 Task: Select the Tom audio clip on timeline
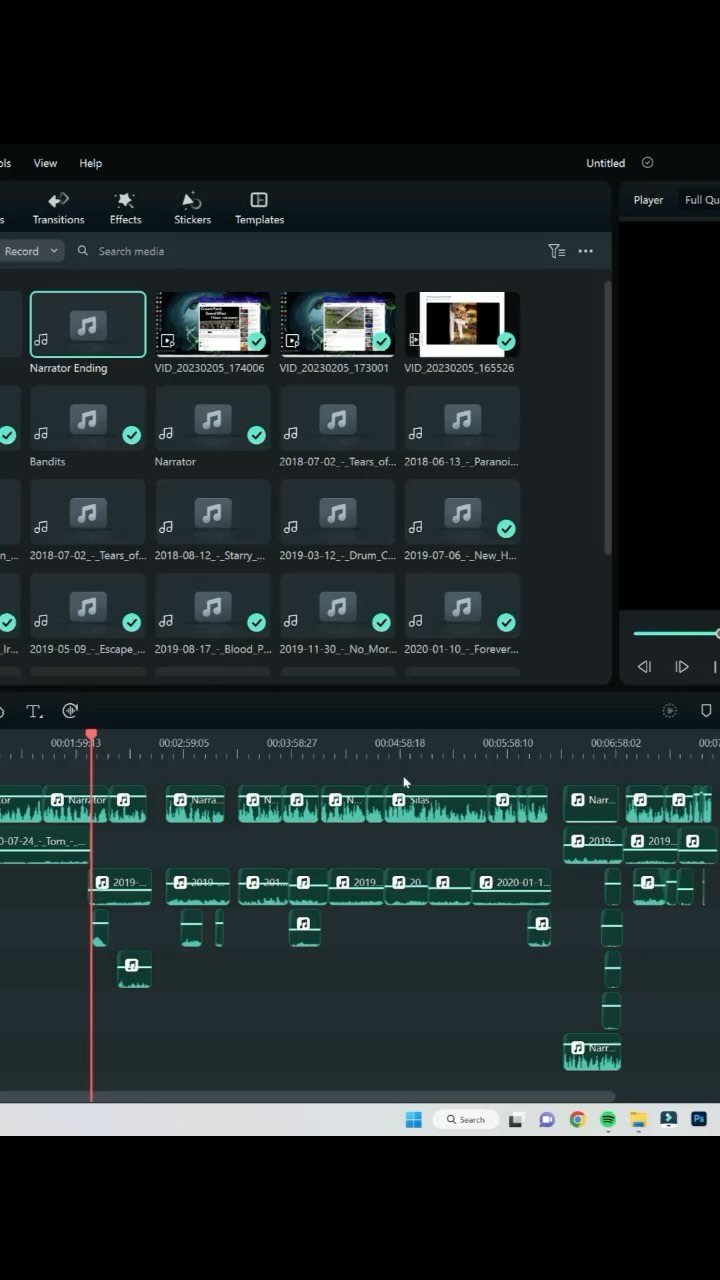[x=44, y=846]
